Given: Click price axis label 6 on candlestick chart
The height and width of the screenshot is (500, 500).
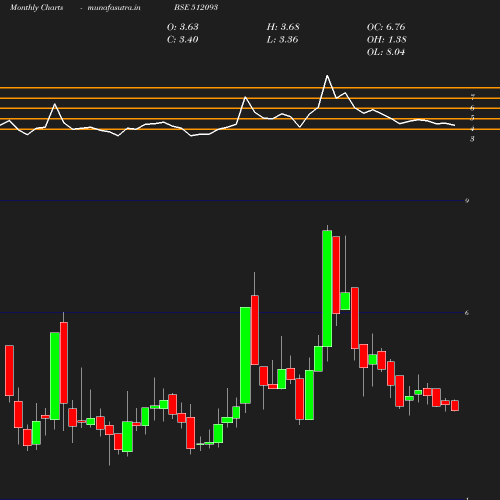Looking at the screenshot, I should 467,313.
